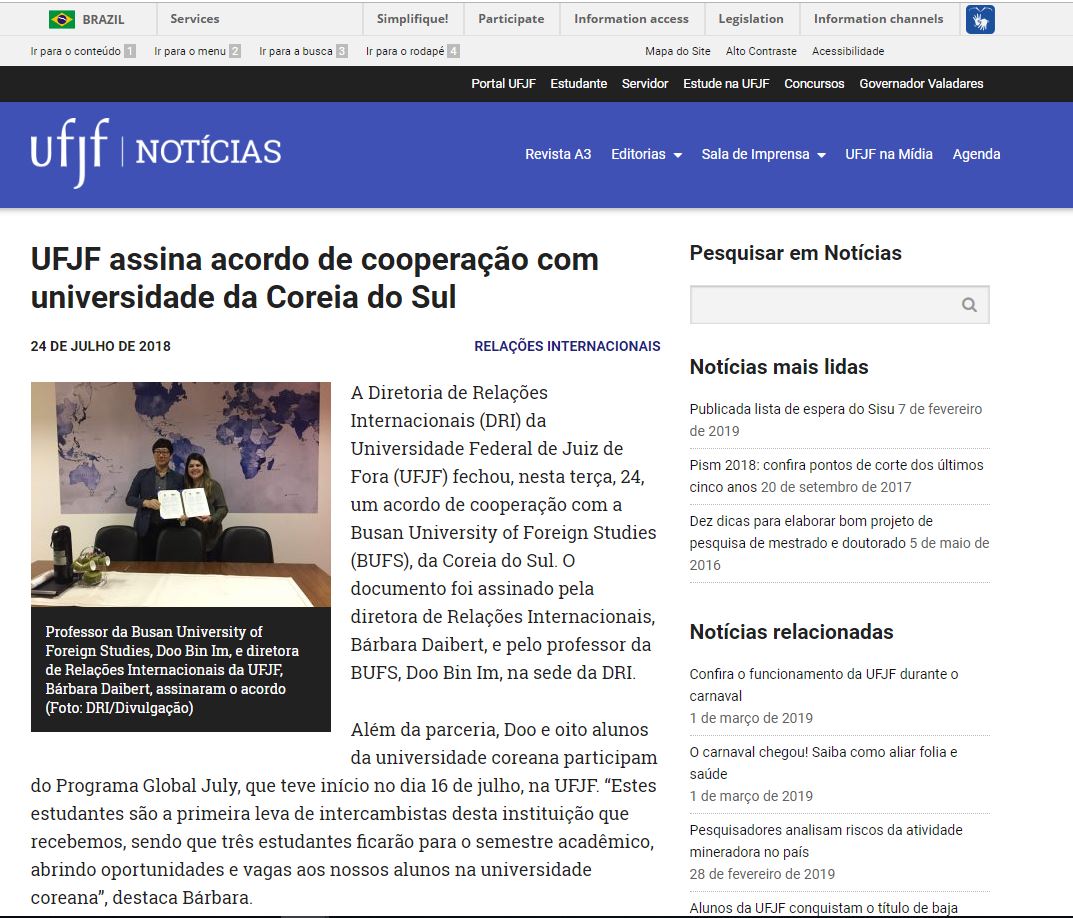Open 'Pesquisadores analisam riscos da atividade mineradora' news
The height and width of the screenshot is (918, 1073).
click(826, 841)
